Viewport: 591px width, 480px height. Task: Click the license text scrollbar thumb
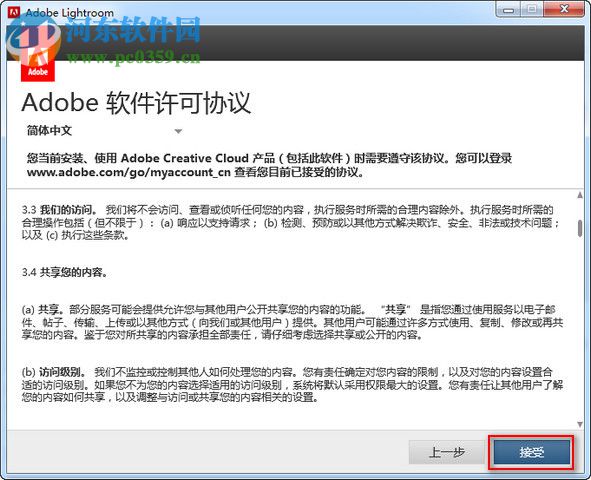pyautogui.click(x=580, y=228)
